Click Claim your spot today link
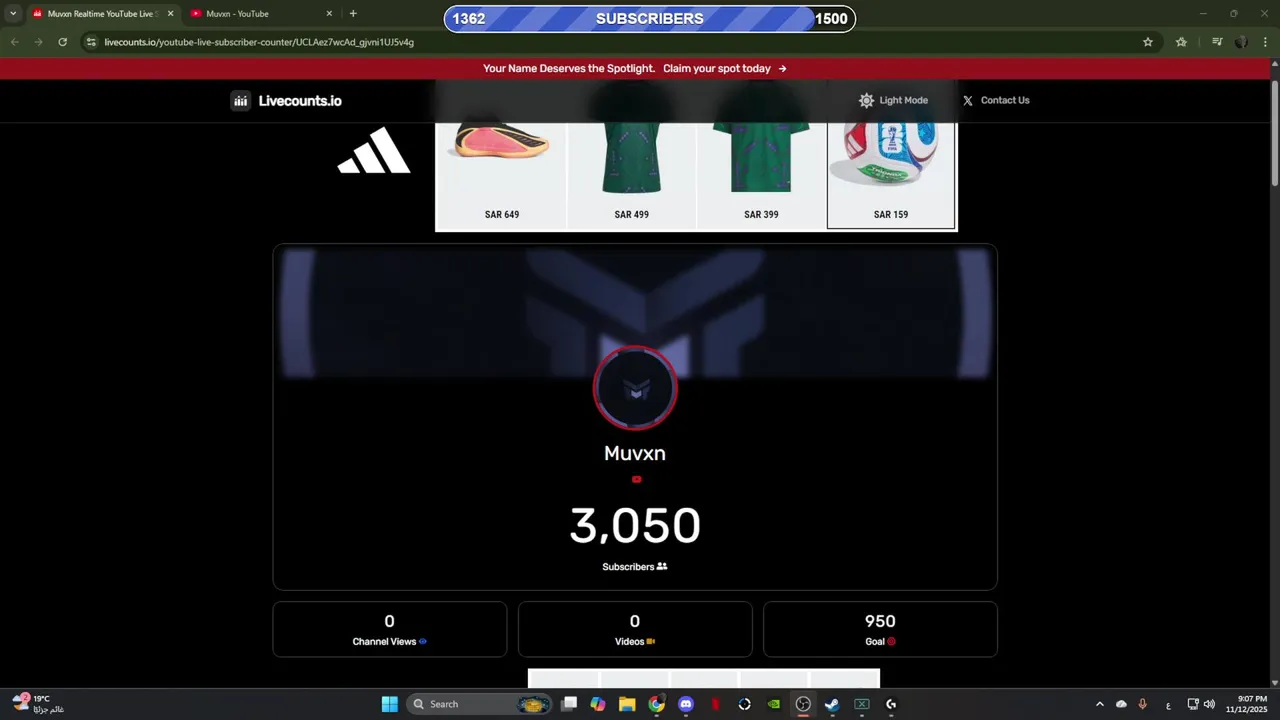1280x720 pixels. click(724, 68)
